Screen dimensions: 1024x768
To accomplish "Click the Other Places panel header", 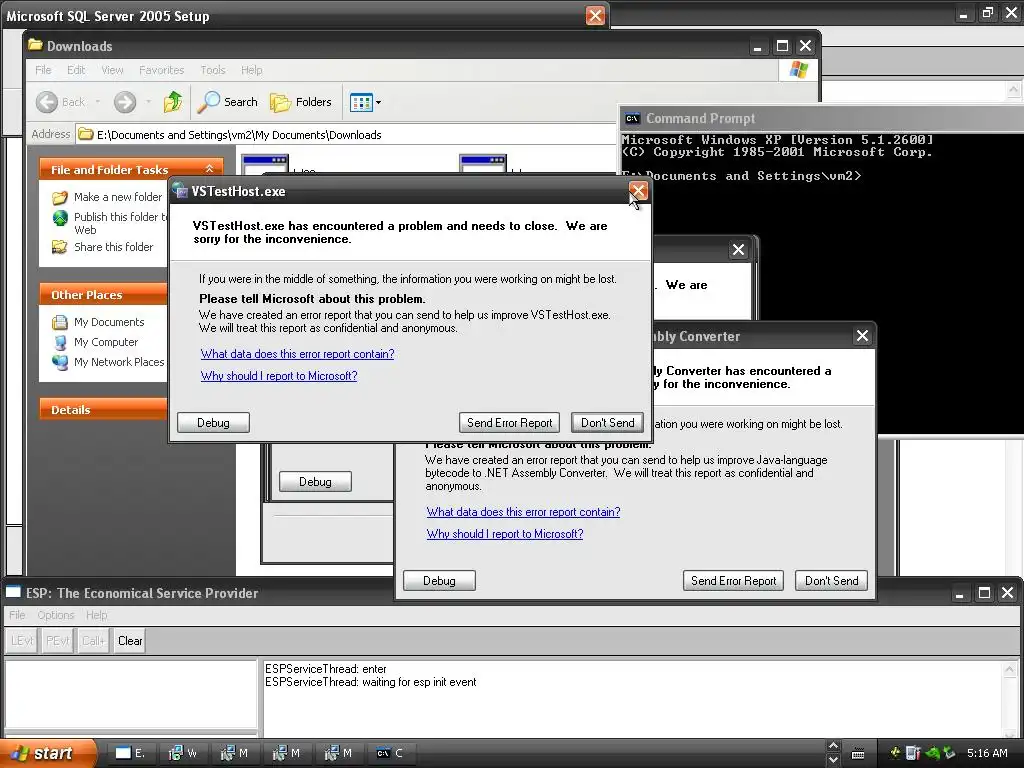I will 103,295.
